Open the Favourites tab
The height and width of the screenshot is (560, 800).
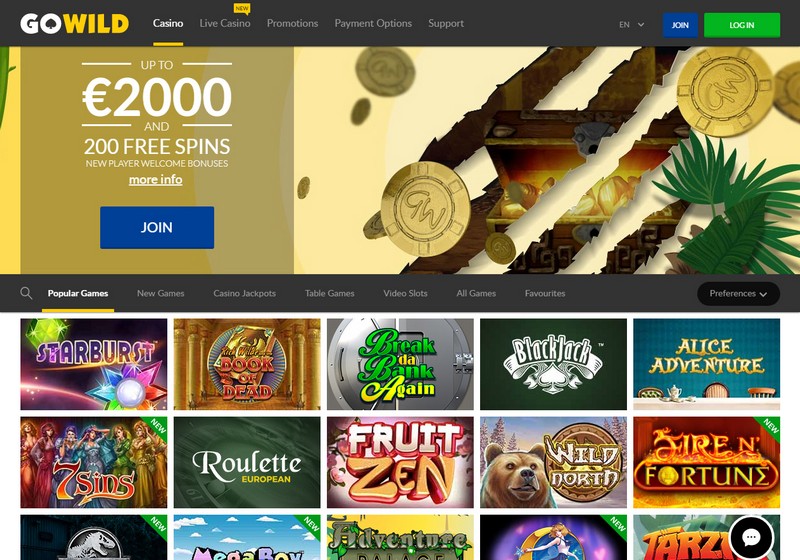click(x=545, y=293)
